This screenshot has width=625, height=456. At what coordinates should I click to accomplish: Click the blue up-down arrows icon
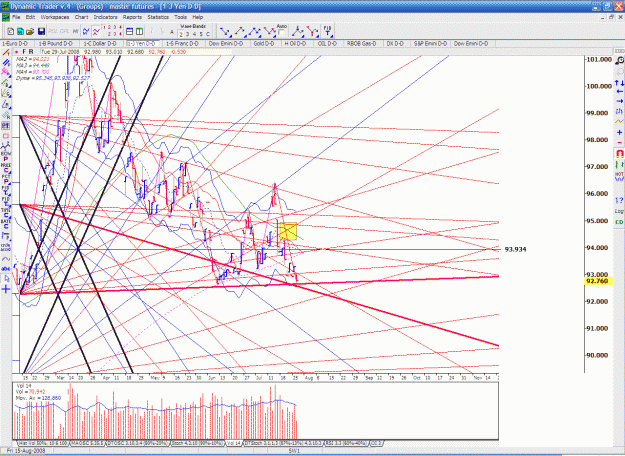coord(619,83)
